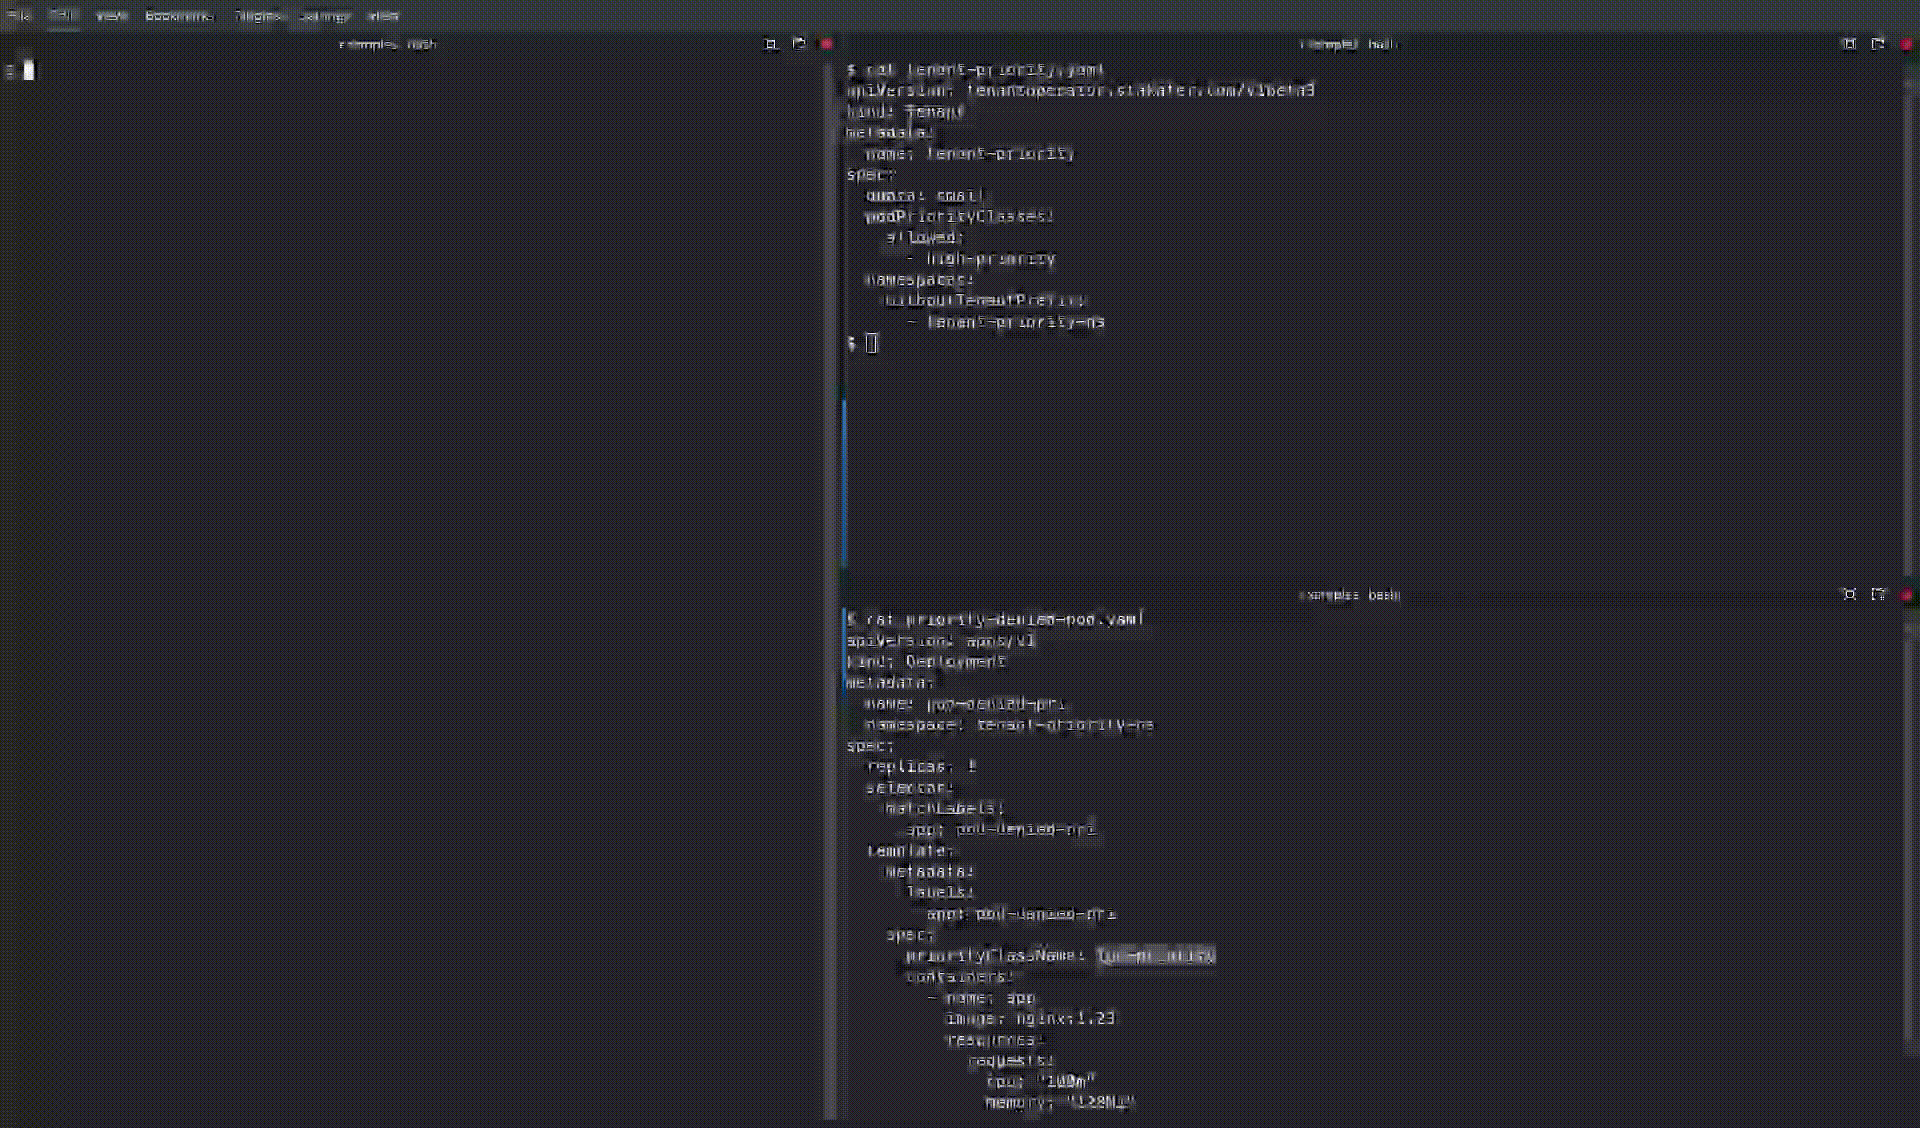Open the View menu

111,16
